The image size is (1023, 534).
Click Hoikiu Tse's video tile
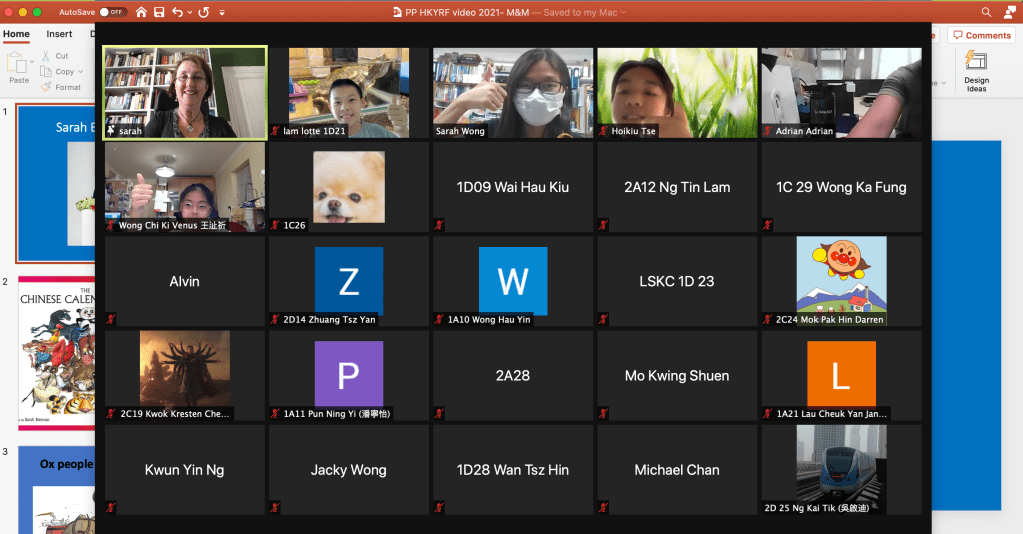[677, 92]
